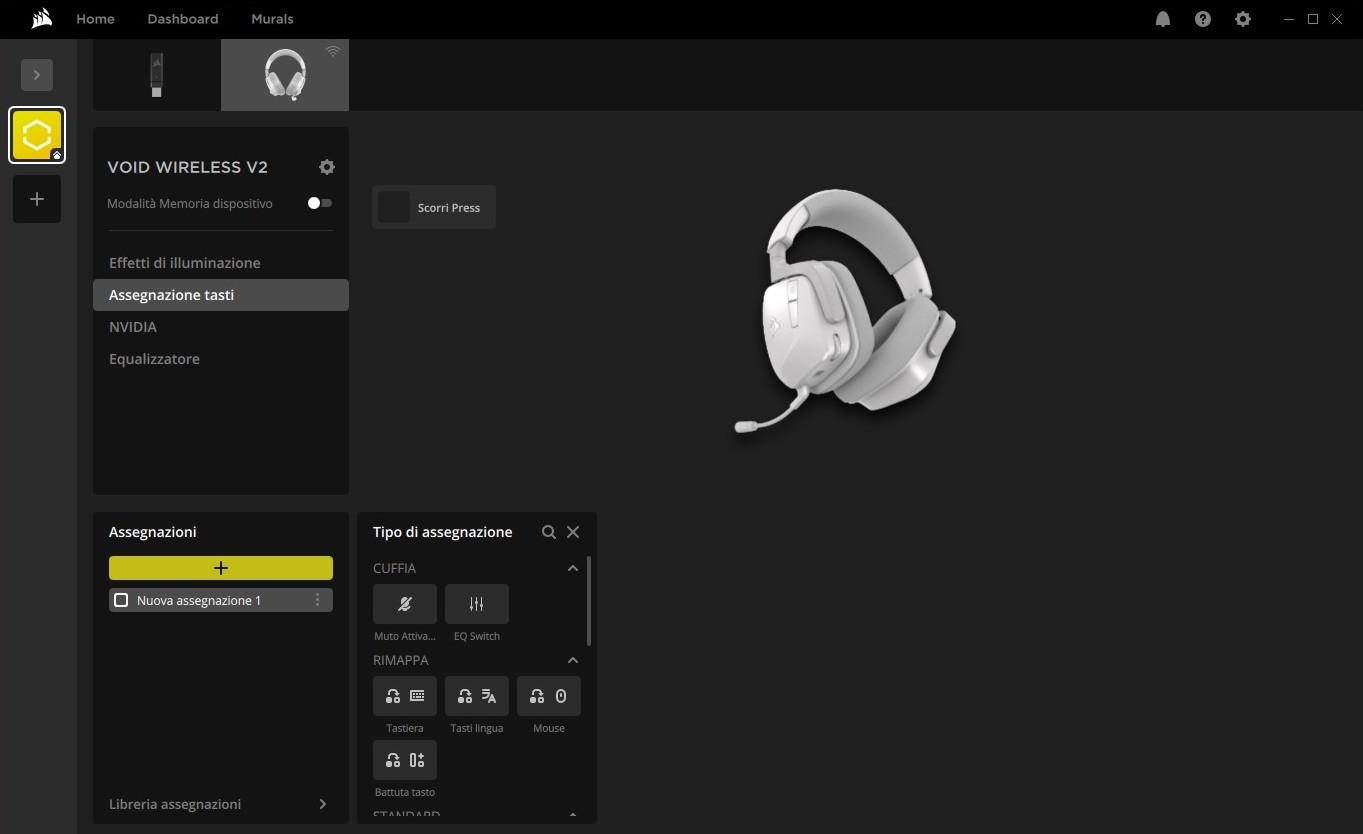This screenshot has height=834, width=1363.
Task: Choose the Battuta tasto icon
Action: [x=404, y=760]
